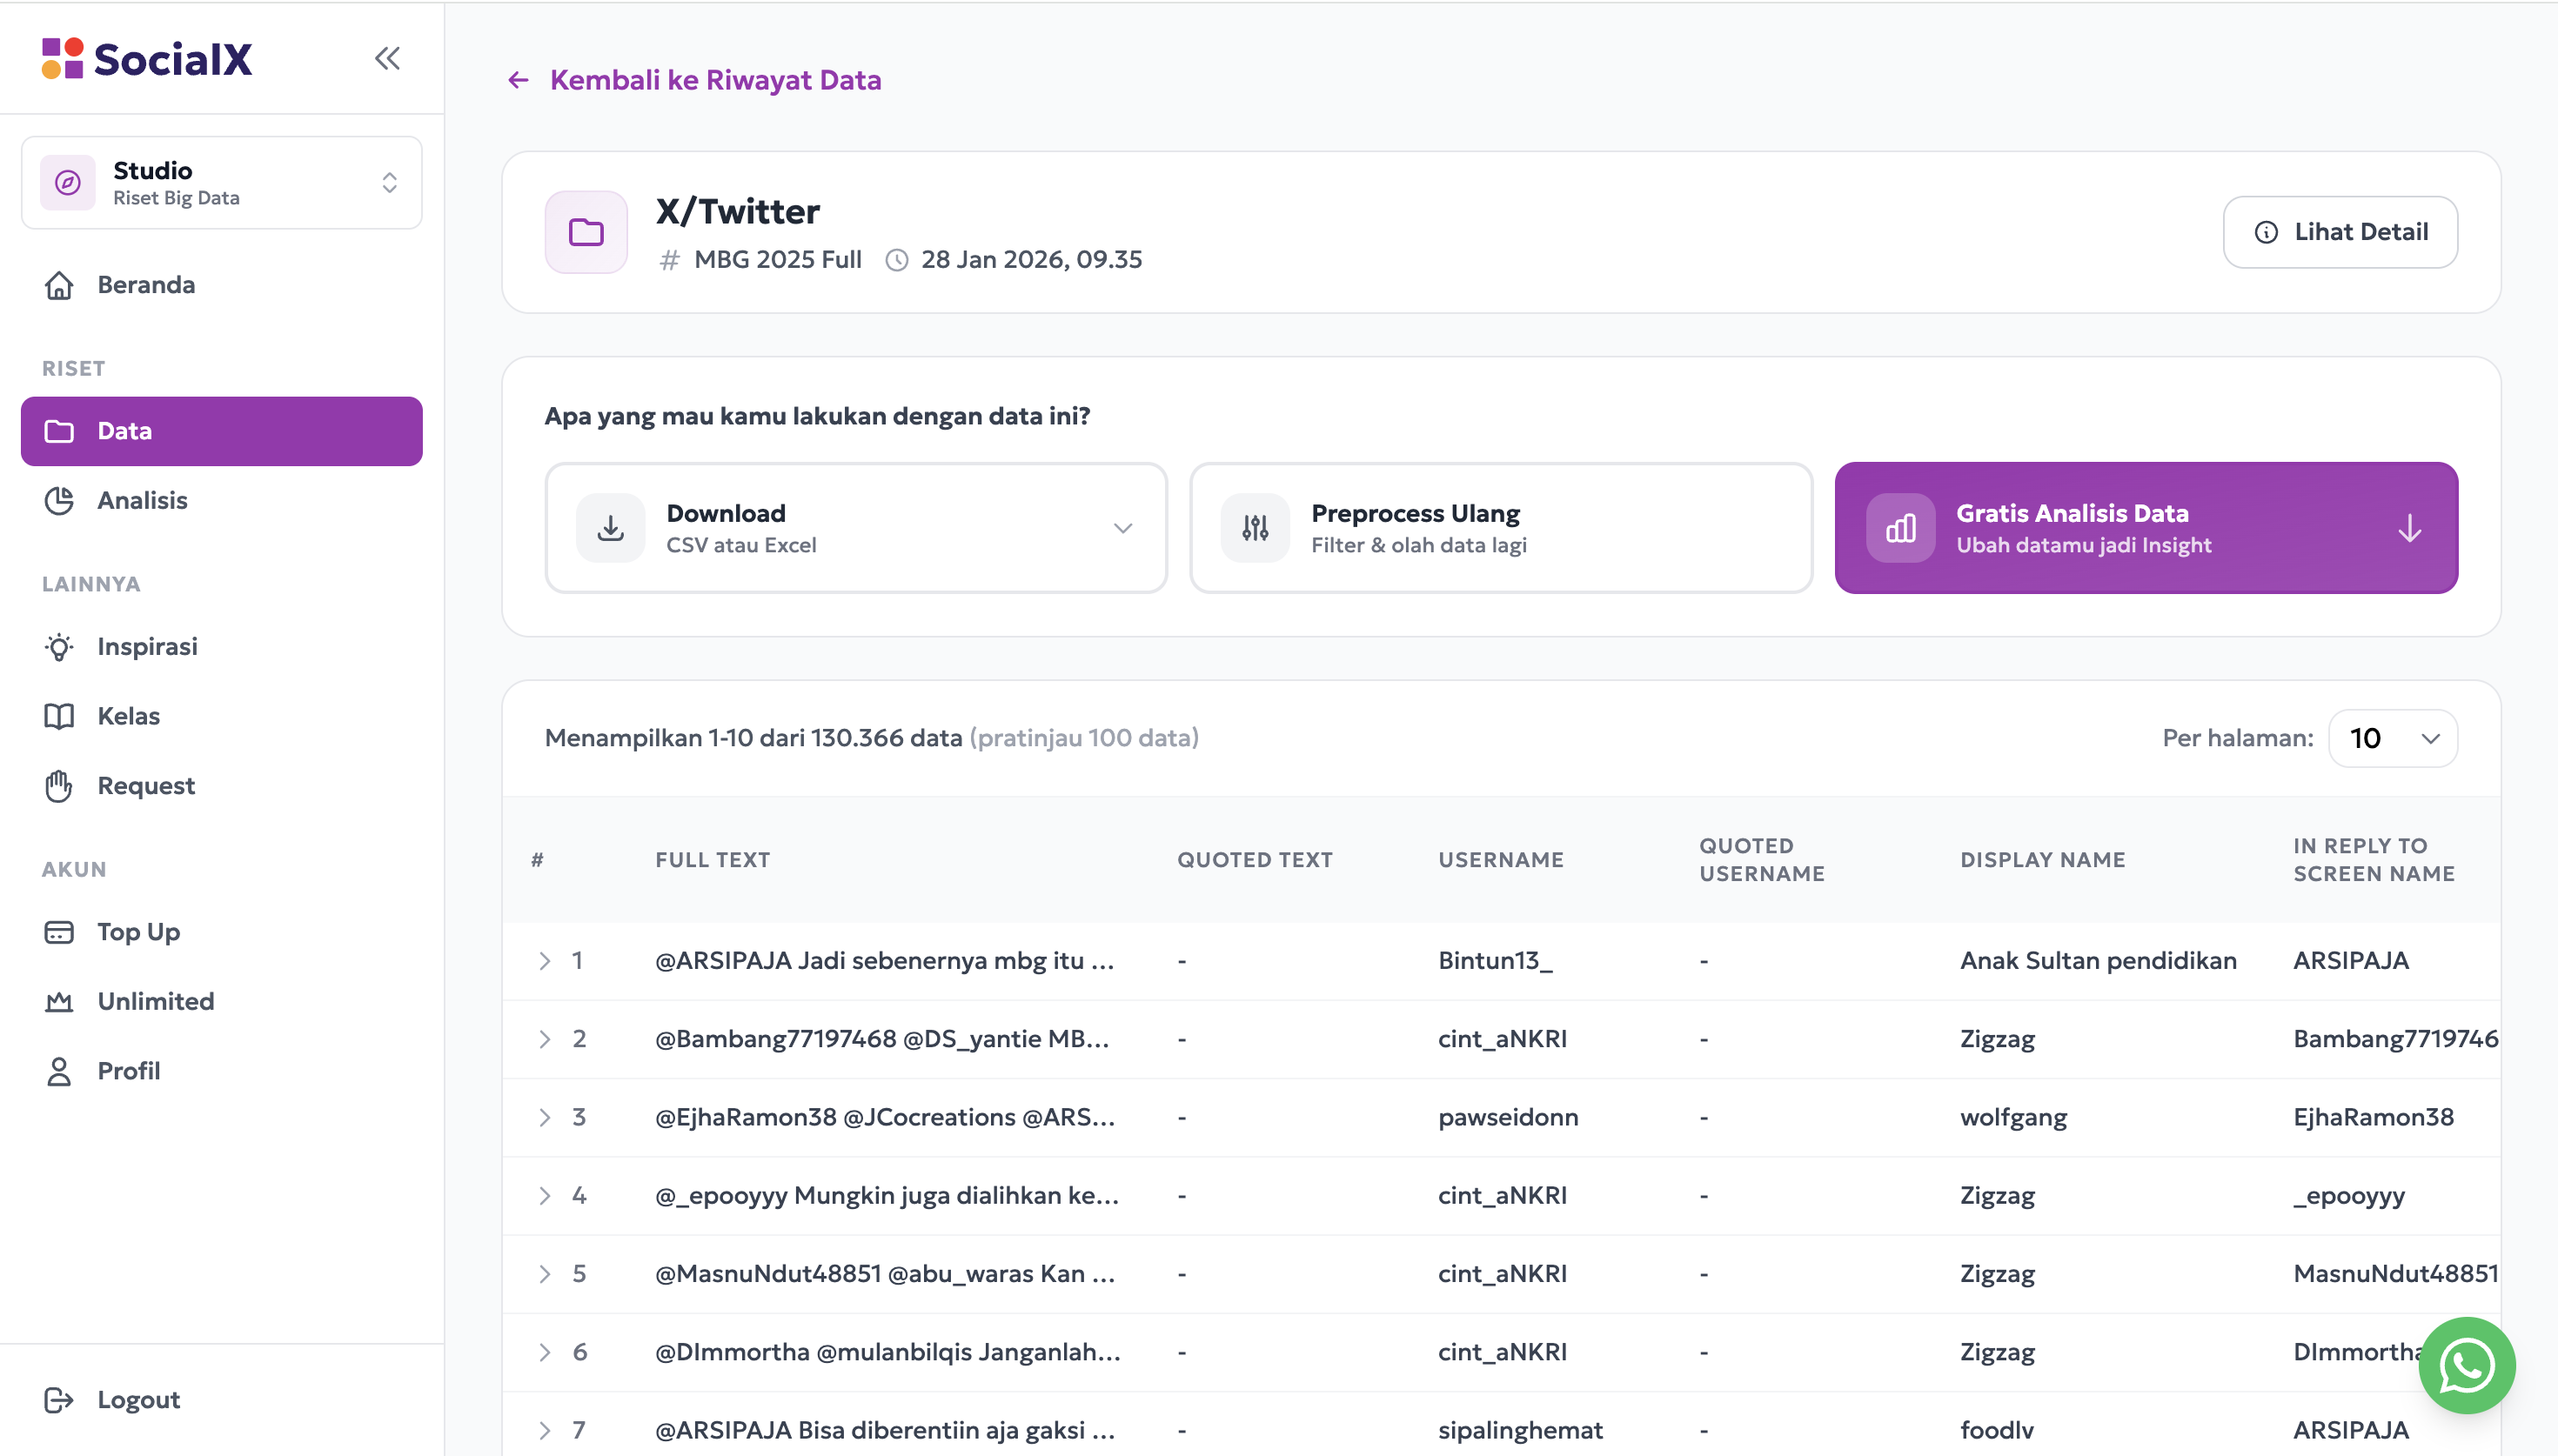This screenshot has height=1456, width=2558.
Task: Click display name 'Anak Sultan pendidikan'
Action: [2099, 961]
